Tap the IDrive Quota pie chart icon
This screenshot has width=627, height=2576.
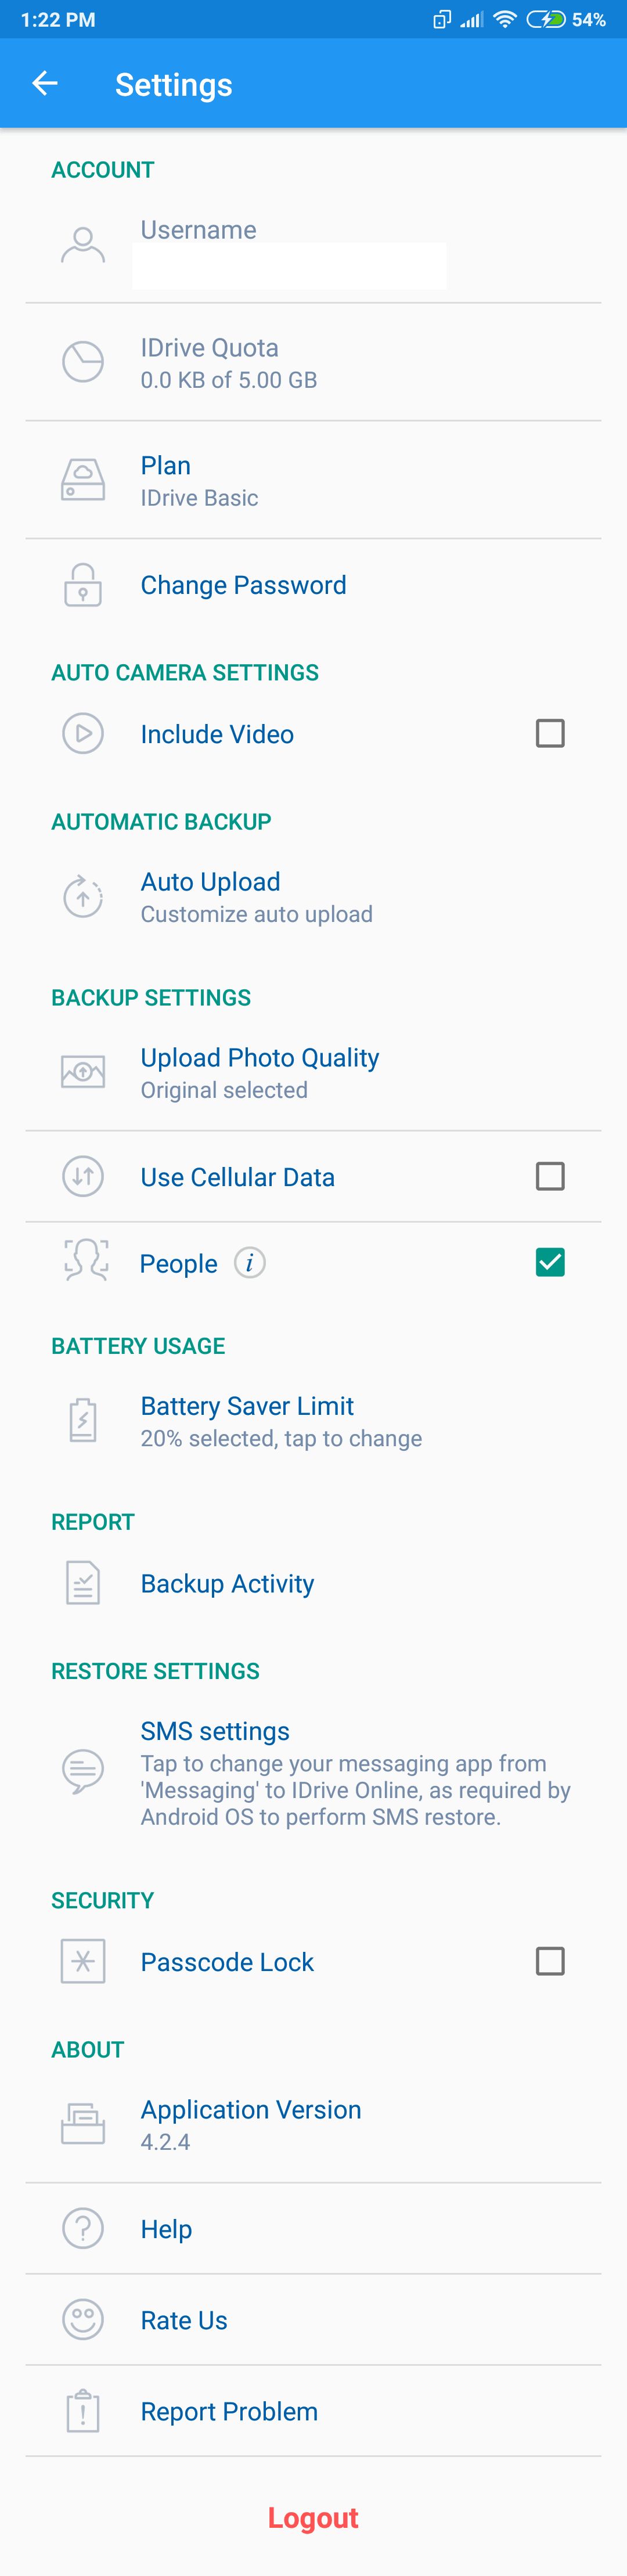[83, 362]
